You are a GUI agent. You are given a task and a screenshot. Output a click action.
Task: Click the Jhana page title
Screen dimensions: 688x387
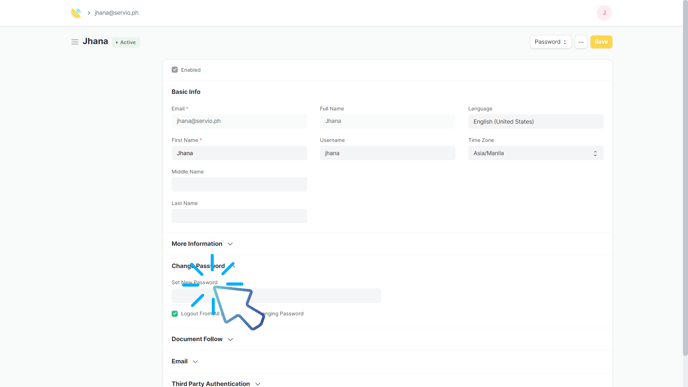[x=95, y=41]
